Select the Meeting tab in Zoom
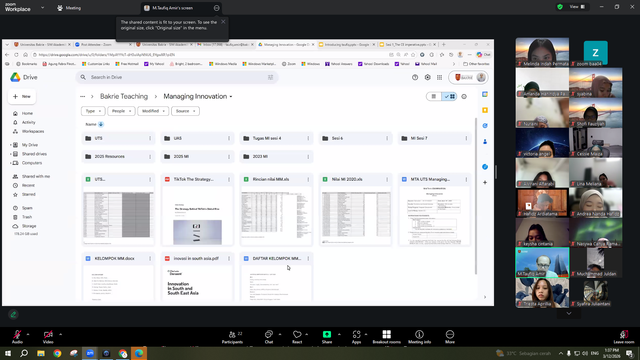 [x=69, y=8]
